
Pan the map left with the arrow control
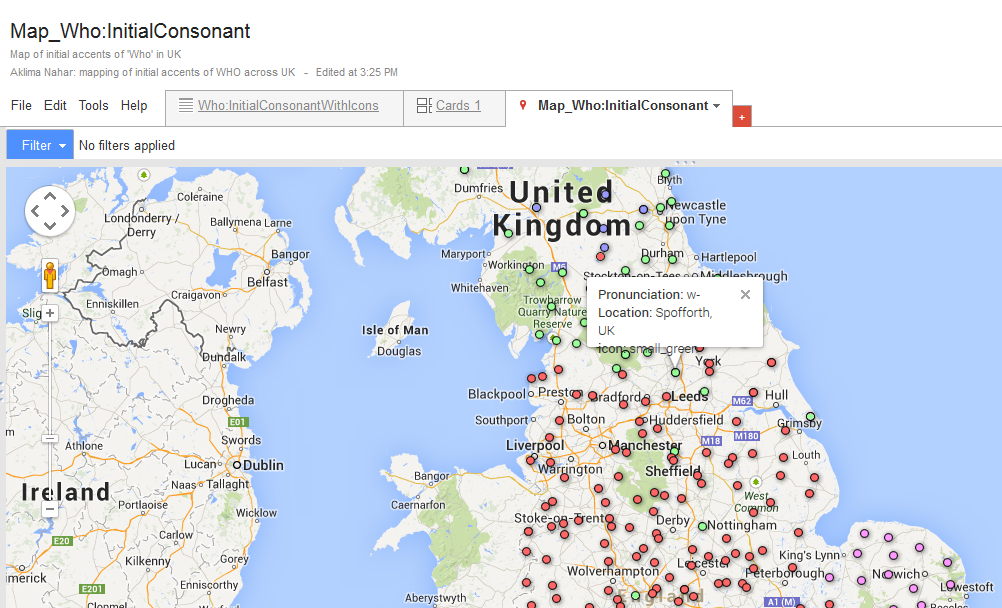pyautogui.click(x=35, y=211)
